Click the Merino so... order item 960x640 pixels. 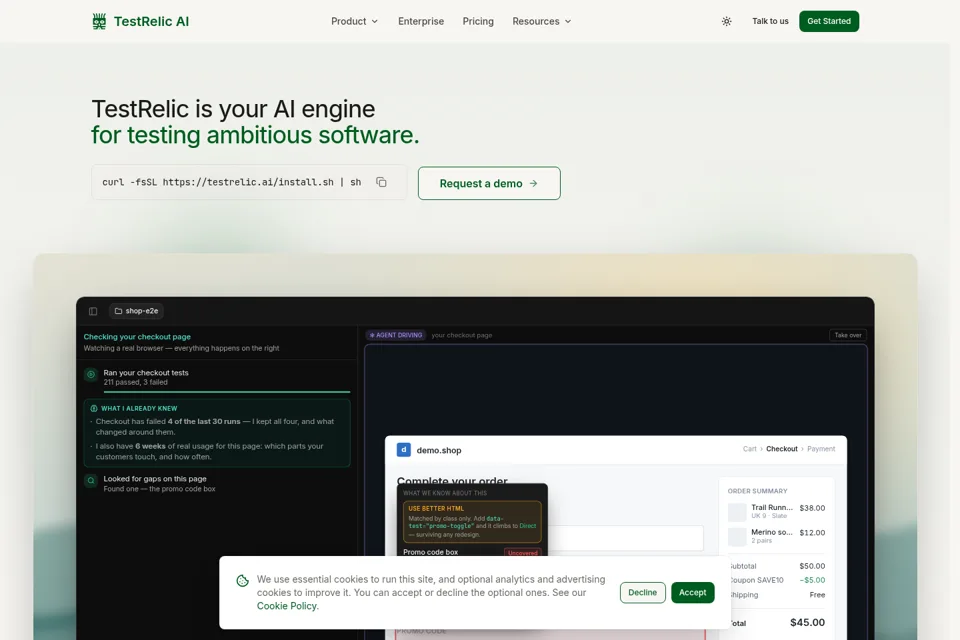(x=776, y=536)
